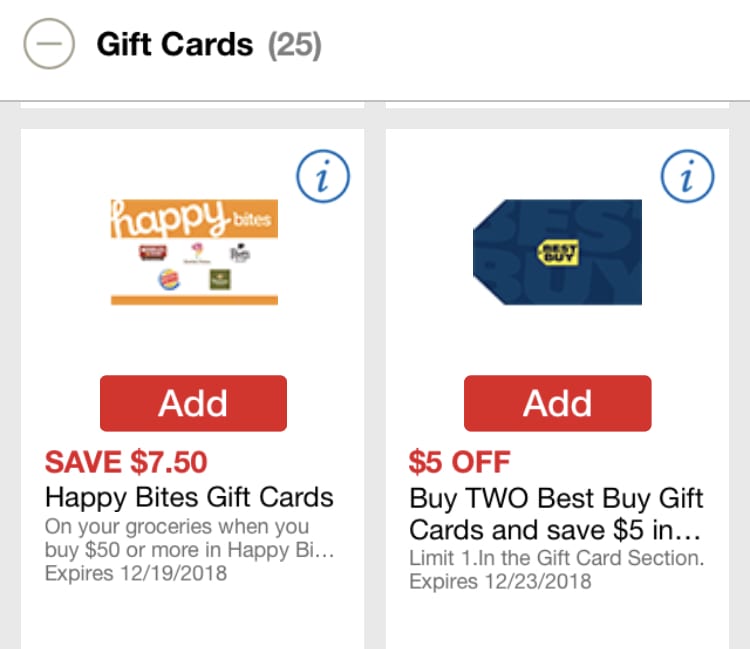Screen dimensions: 750x649
Task: Add the Happy Bites coupon
Action: tap(193, 403)
